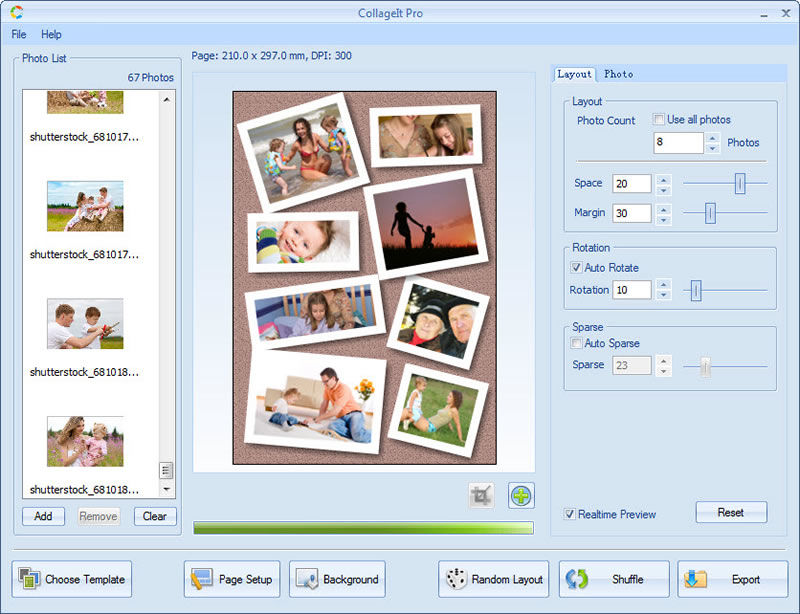This screenshot has width=800, height=614.
Task: Open Page Setup
Action: coord(232,579)
